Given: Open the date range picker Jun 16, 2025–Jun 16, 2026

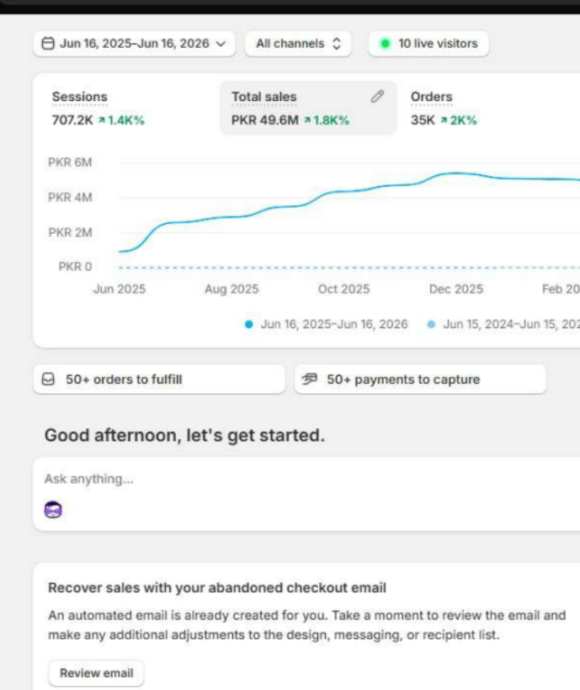Looking at the screenshot, I should [x=134, y=44].
